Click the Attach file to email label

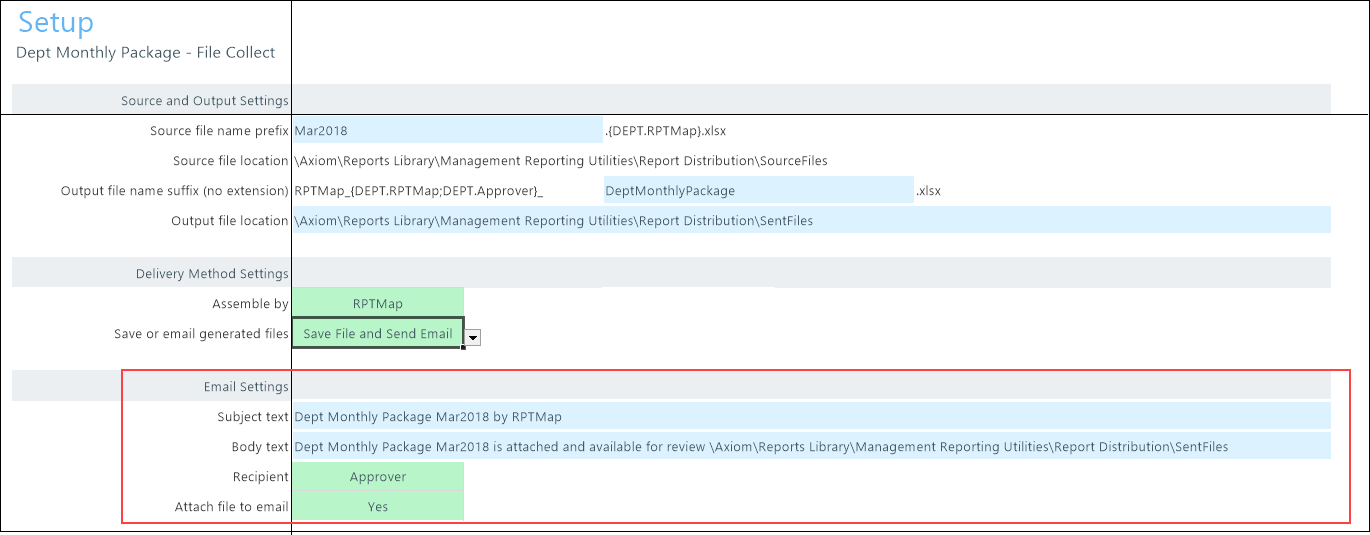coord(231,507)
